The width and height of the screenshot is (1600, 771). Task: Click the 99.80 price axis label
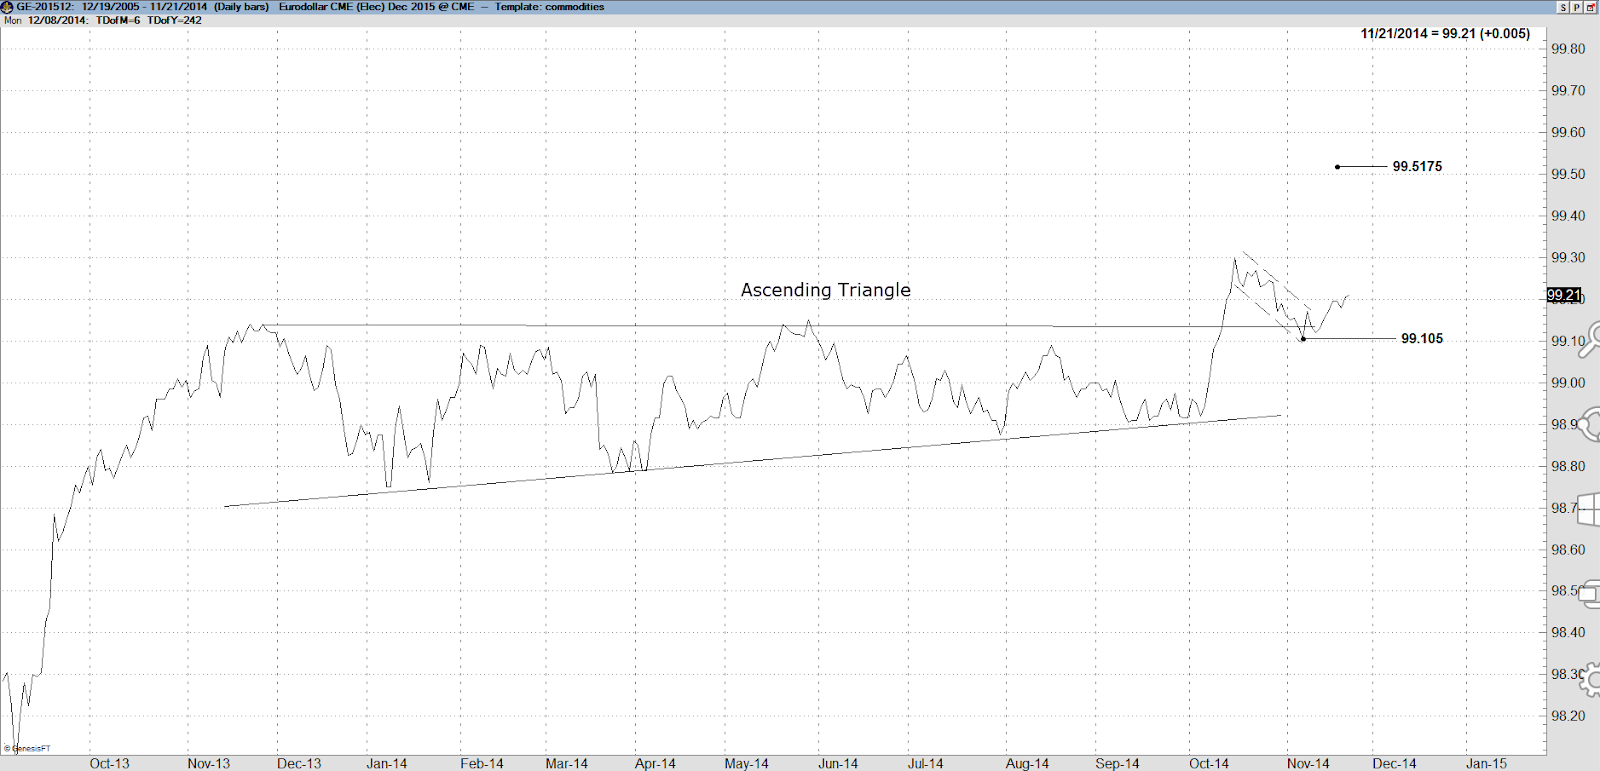pyautogui.click(x=1567, y=49)
